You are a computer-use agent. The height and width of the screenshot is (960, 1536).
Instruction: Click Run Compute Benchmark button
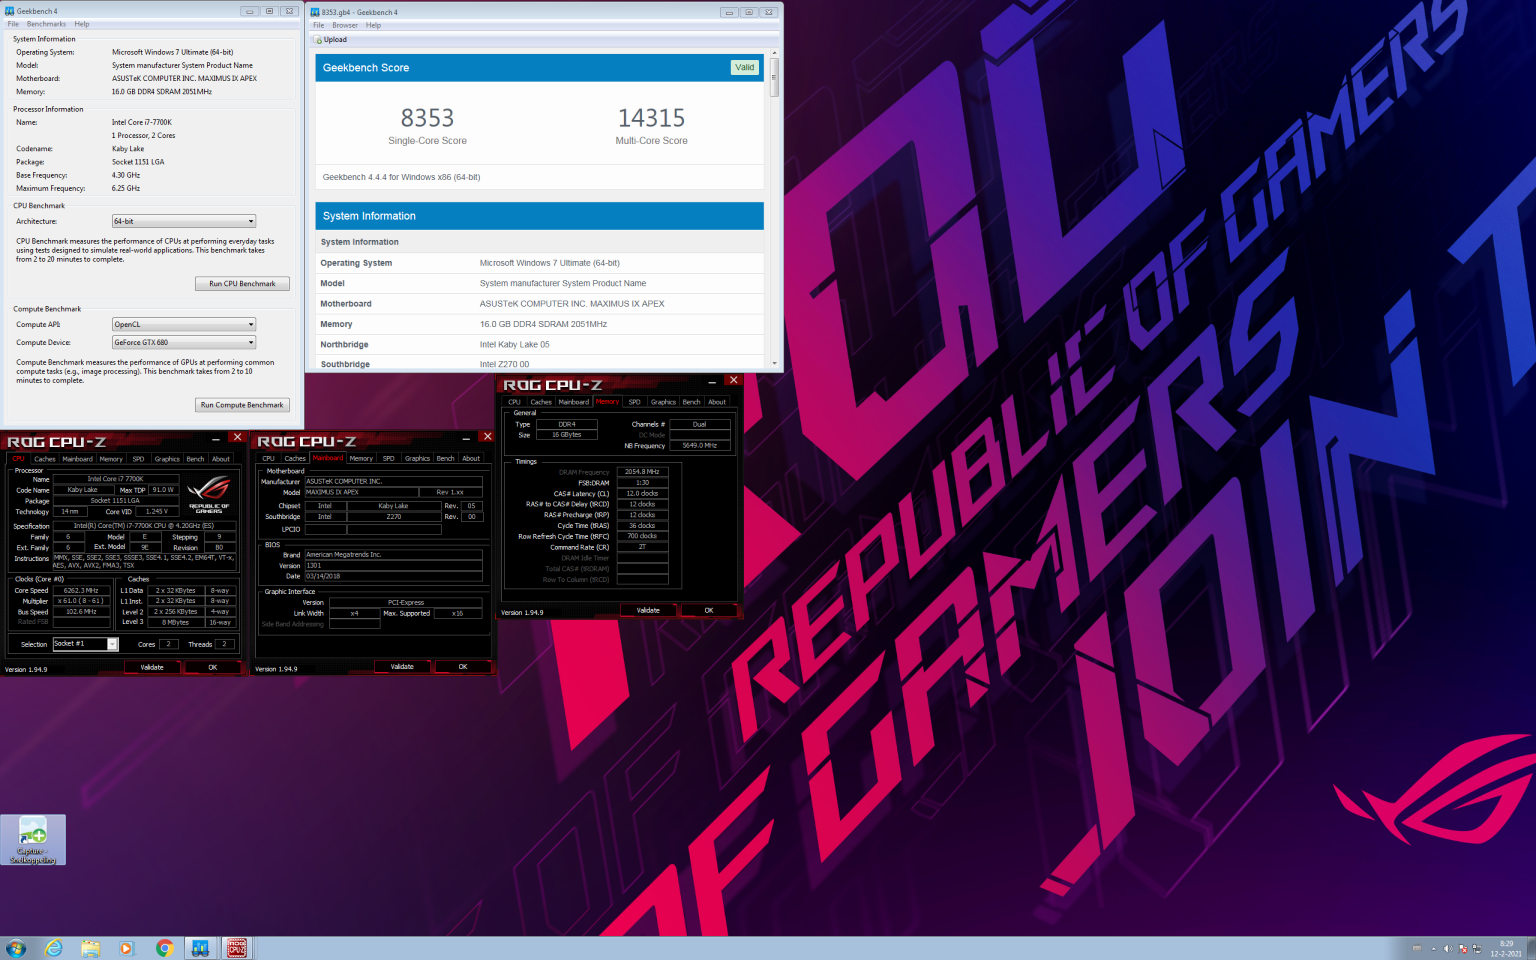point(242,405)
